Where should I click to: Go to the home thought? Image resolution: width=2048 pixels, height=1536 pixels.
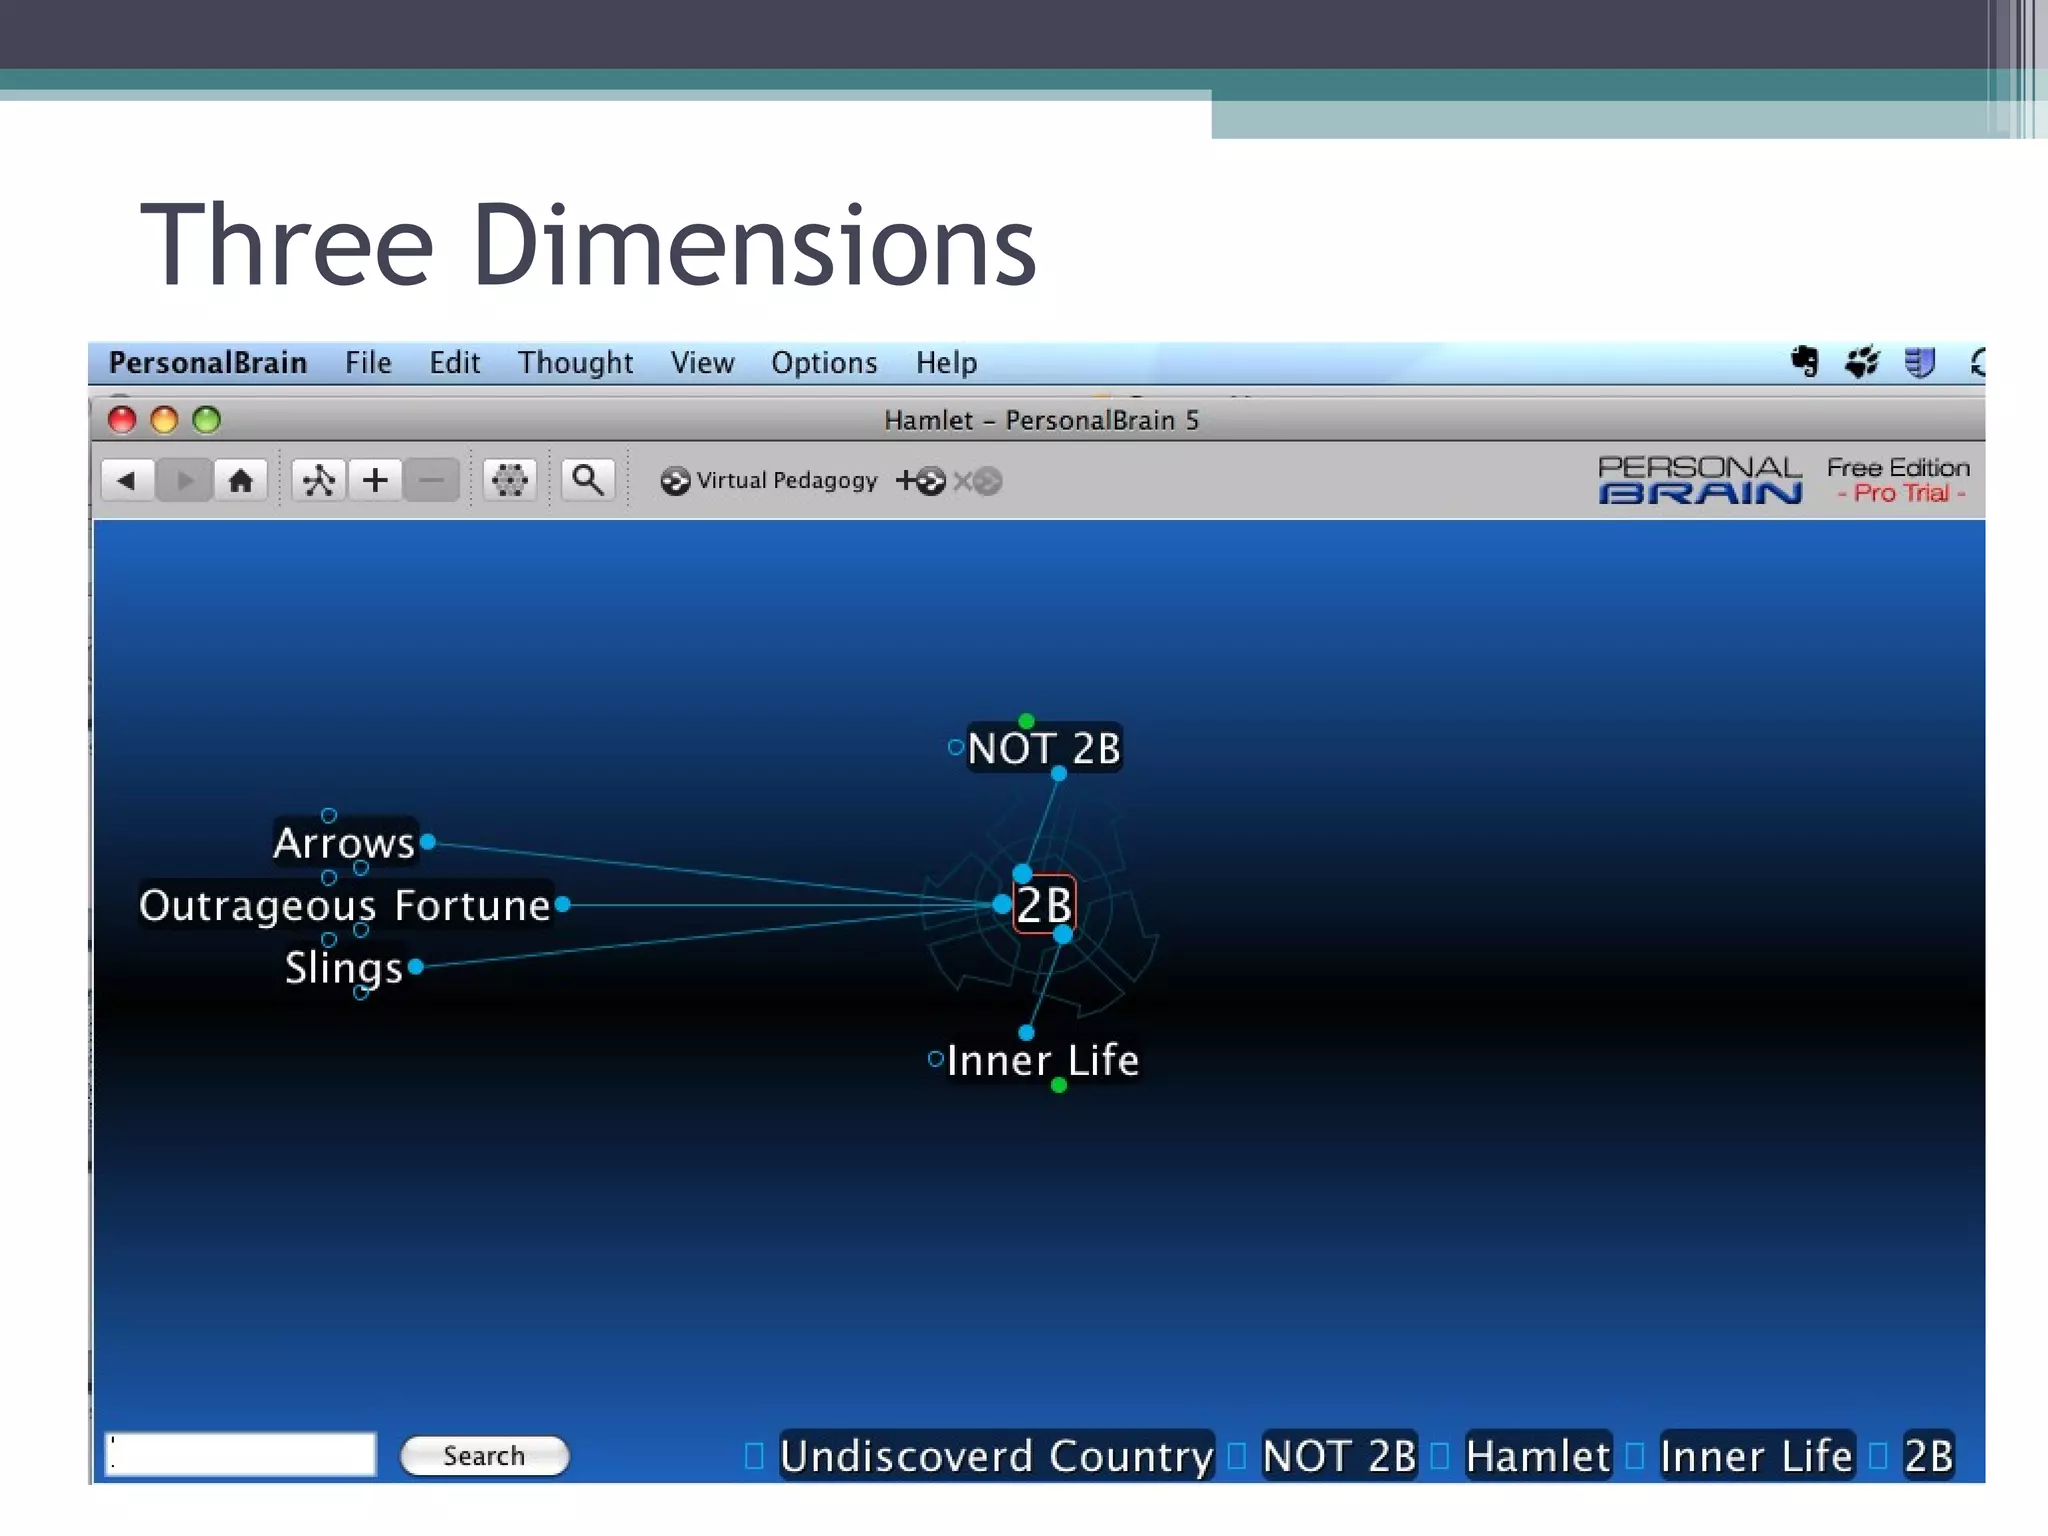tap(240, 481)
